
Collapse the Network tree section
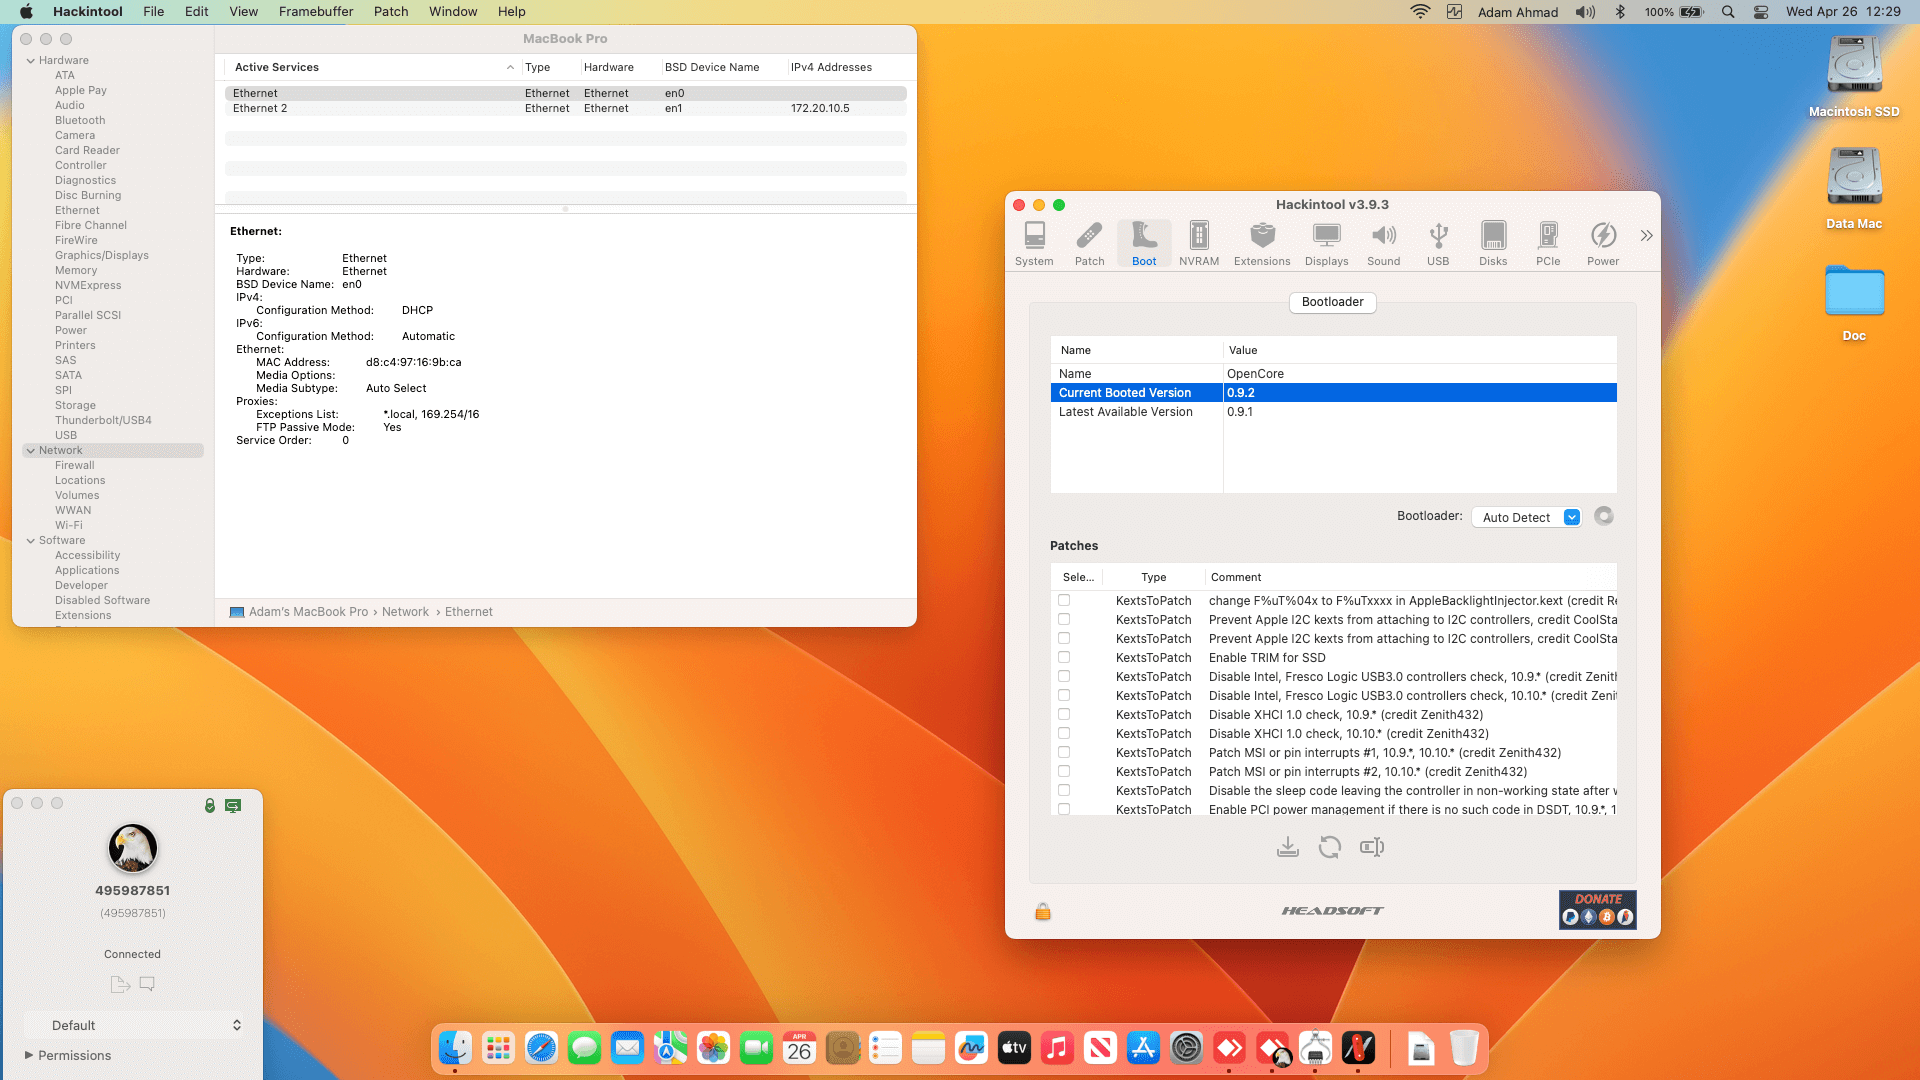[31, 450]
